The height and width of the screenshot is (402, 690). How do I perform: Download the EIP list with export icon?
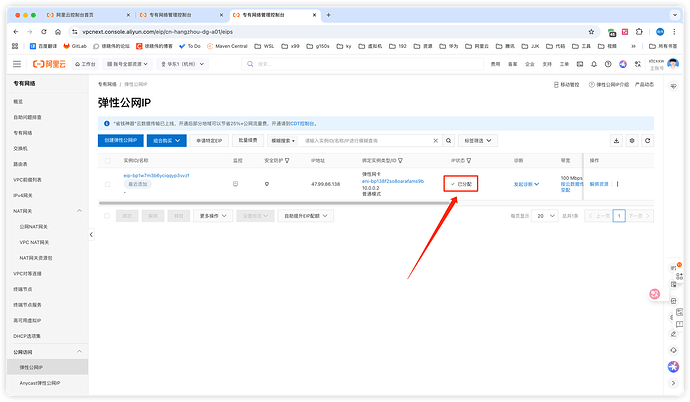pos(617,141)
